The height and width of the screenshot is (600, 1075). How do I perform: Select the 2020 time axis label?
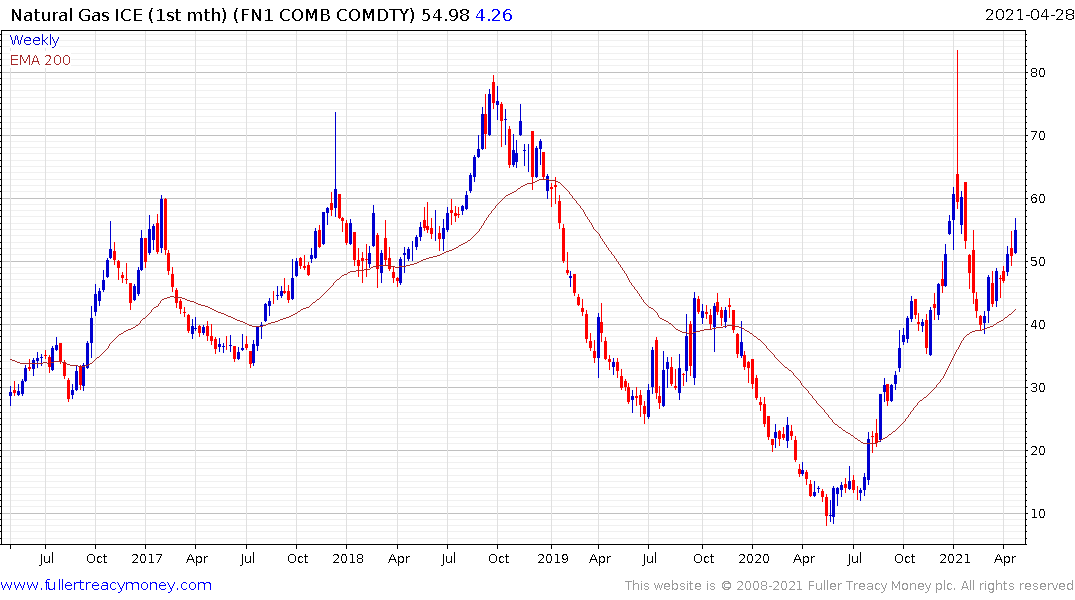tap(754, 559)
